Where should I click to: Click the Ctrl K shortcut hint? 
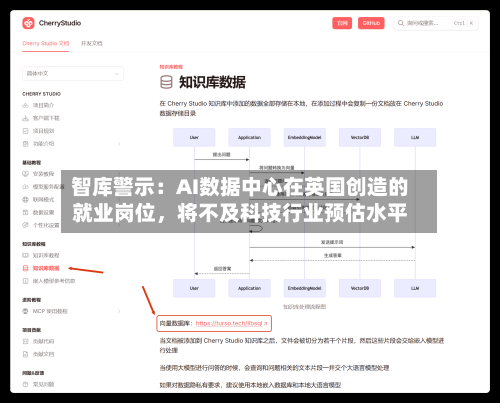[464, 23]
